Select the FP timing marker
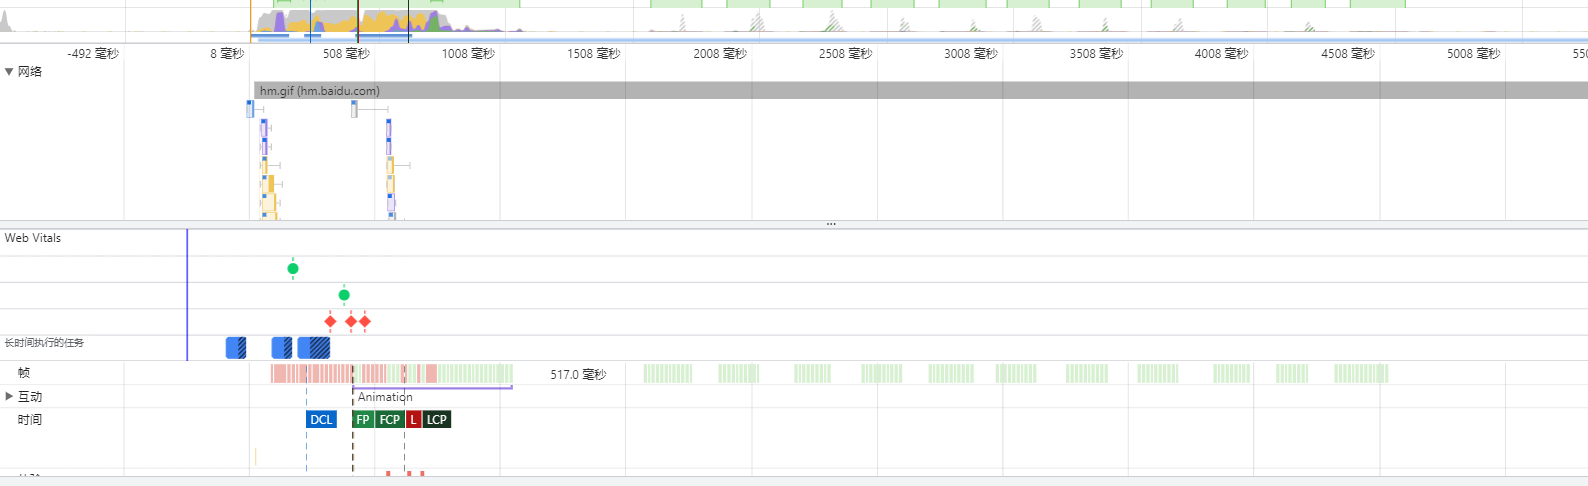1588x486 pixels. [363, 420]
